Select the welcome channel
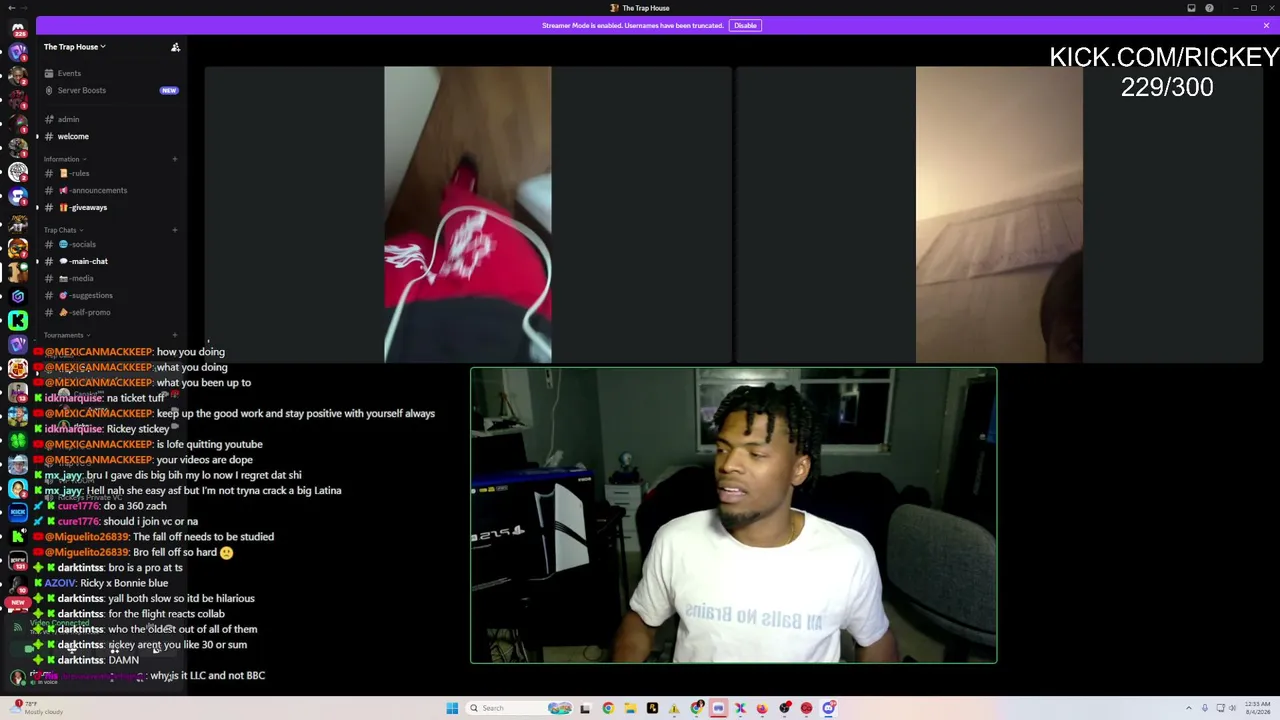 (x=73, y=136)
